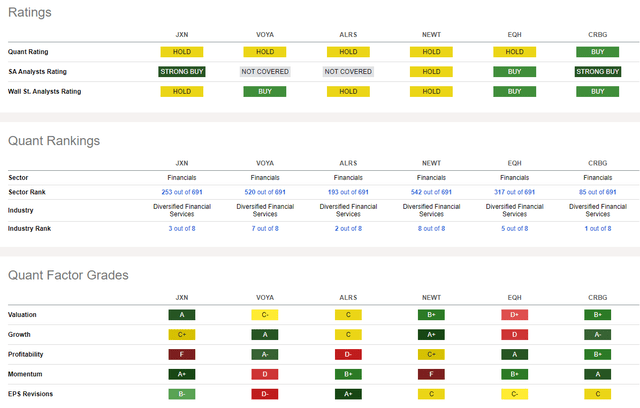Viewport: 640px width, 408px height.
Task: Click JXN SA Analysts STRONG BUY badge
Action: (182, 72)
